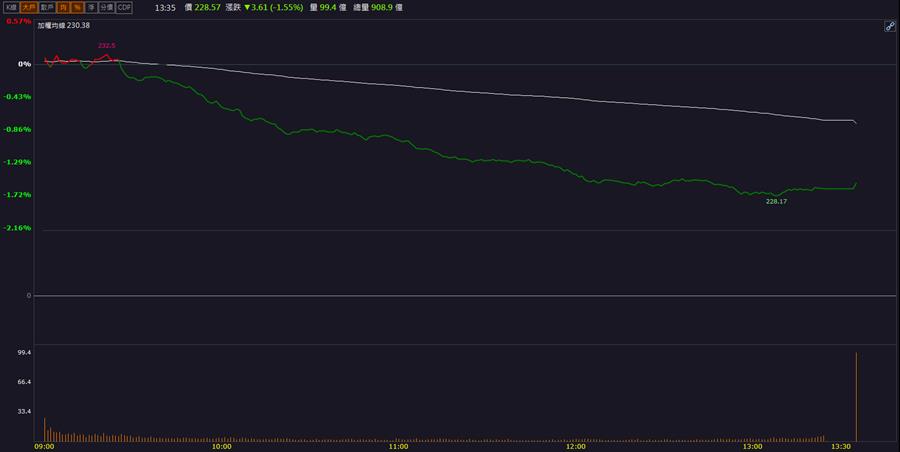This screenshot has width=900, height=452.
Task: Click the tall final volume bar at 13:30
Action: [856, 396]
